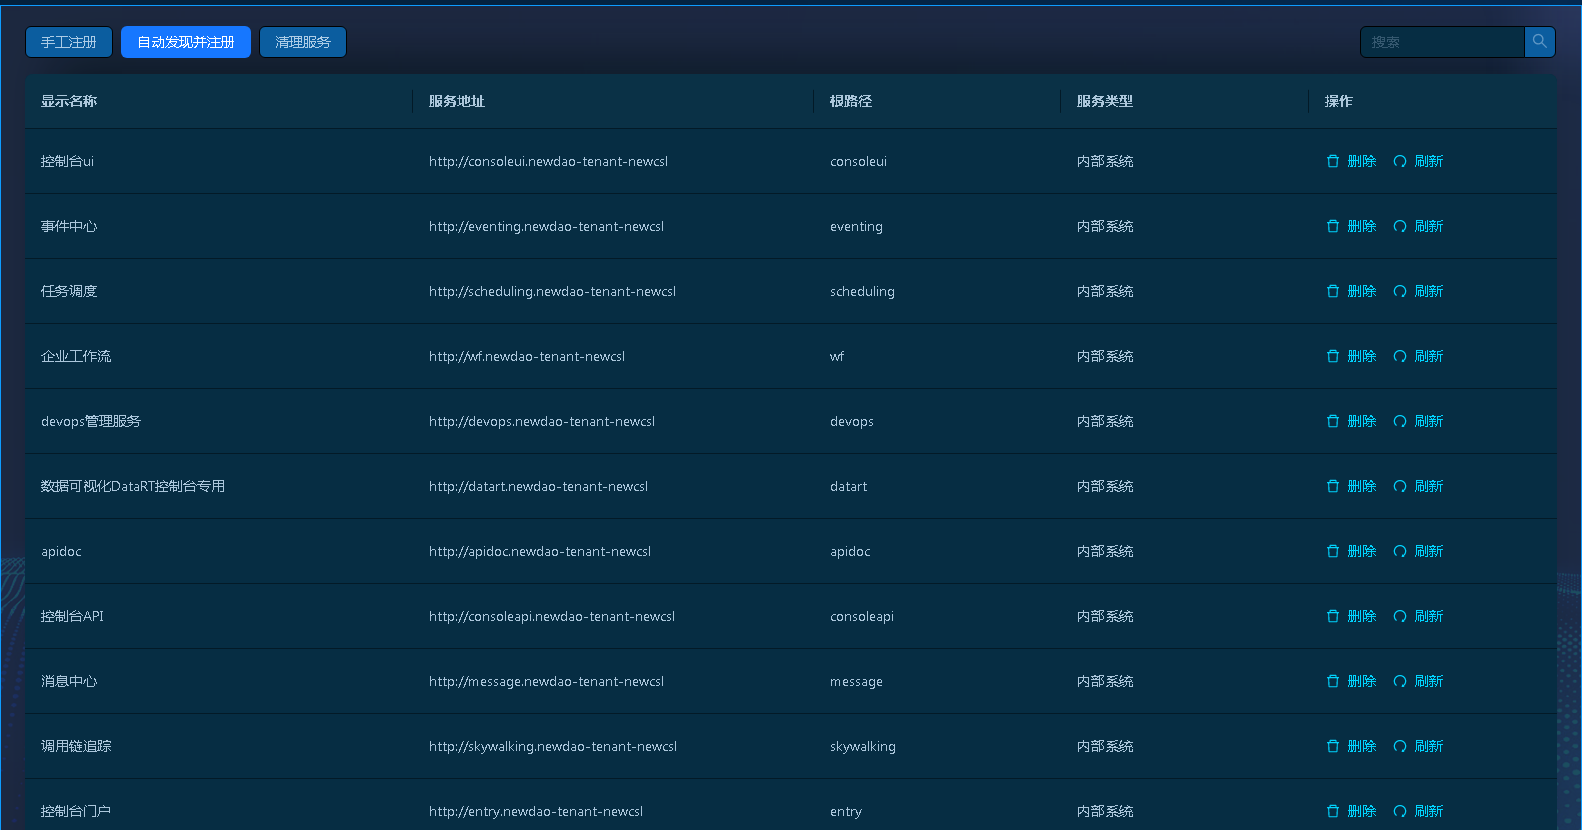Screen dimensions: 1582x830
Task: Click the http://entry.newdao-tenant-newcsl address
Action: point(536,811)
